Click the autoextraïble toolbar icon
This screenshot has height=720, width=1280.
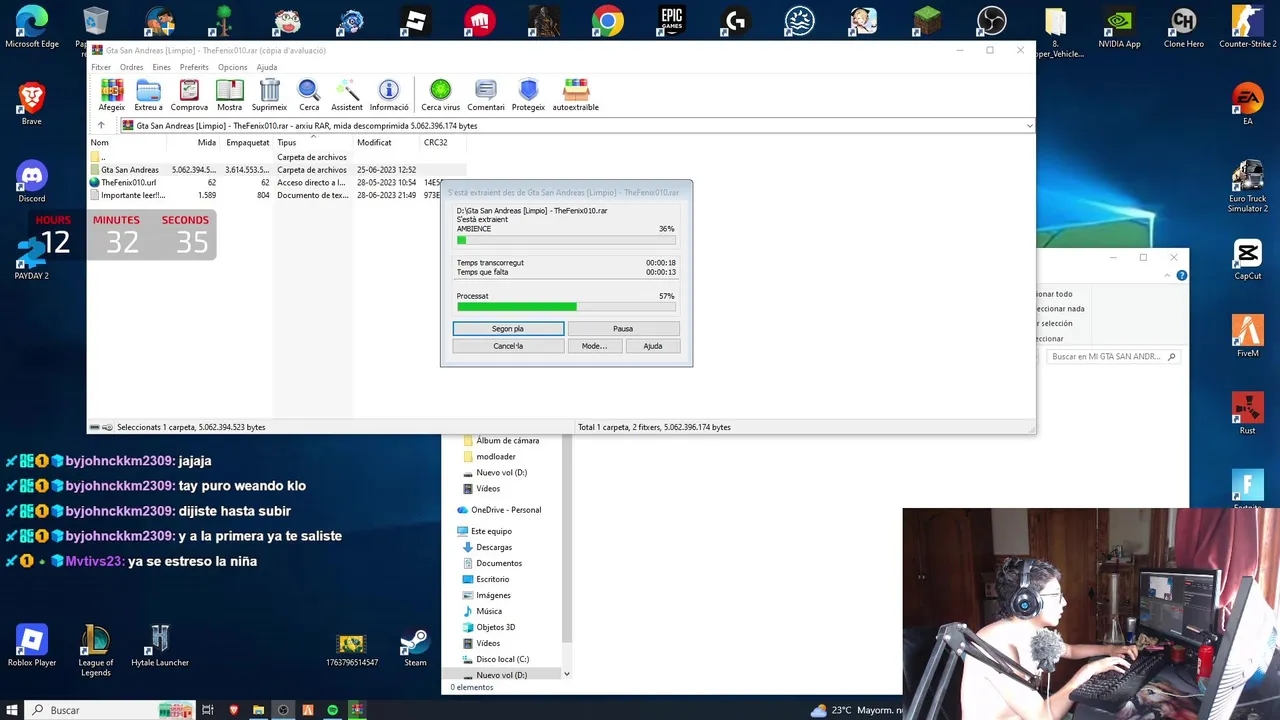576,95
